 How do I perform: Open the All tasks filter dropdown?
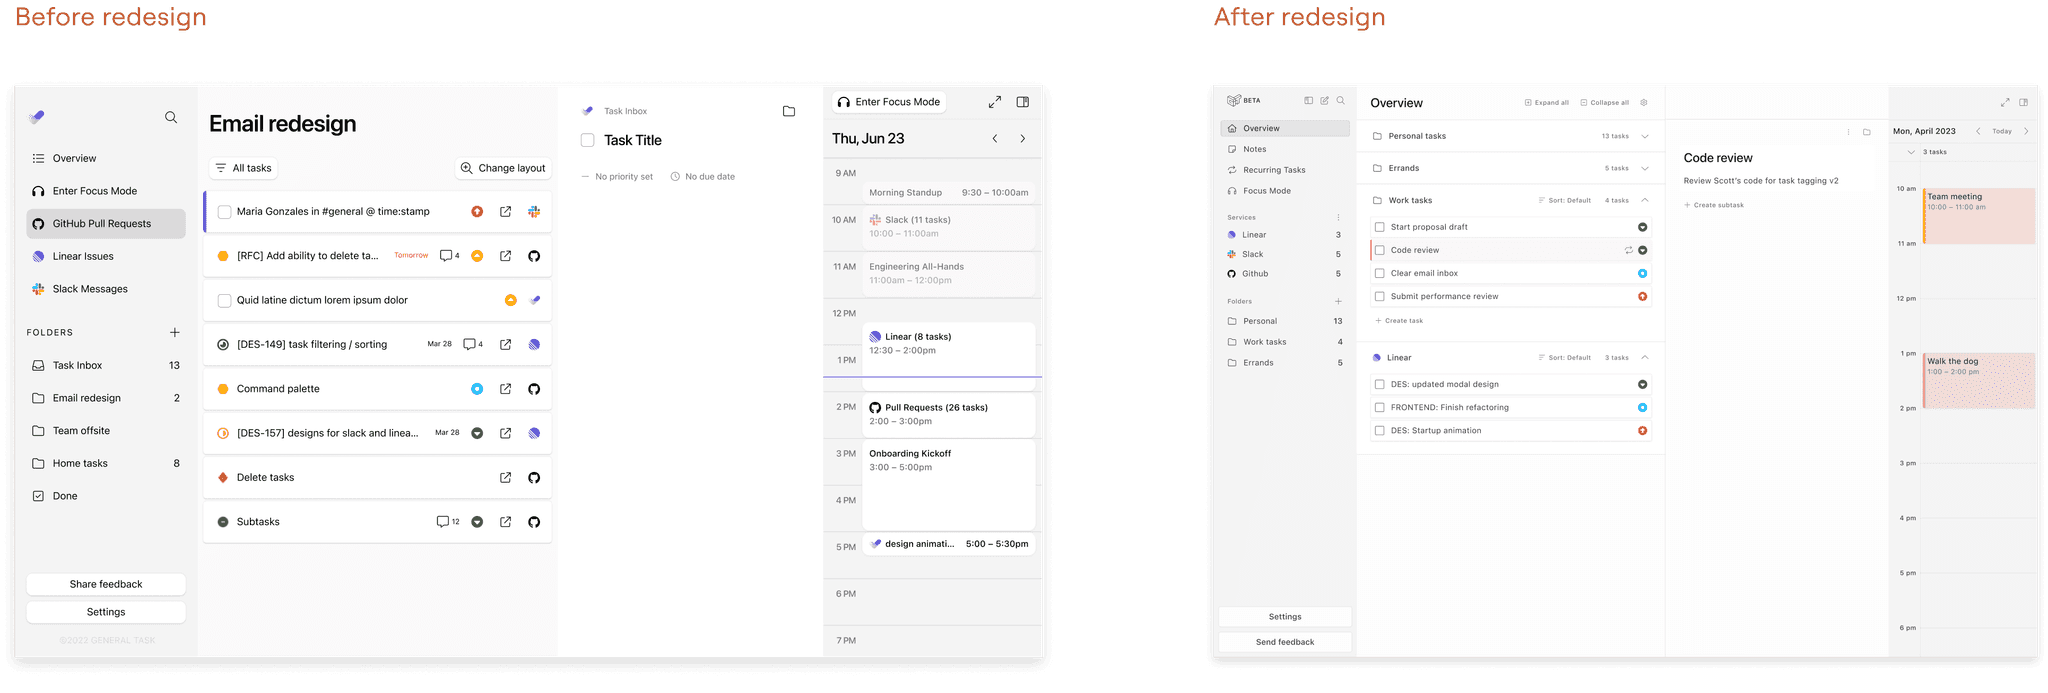tap(243, 168)
